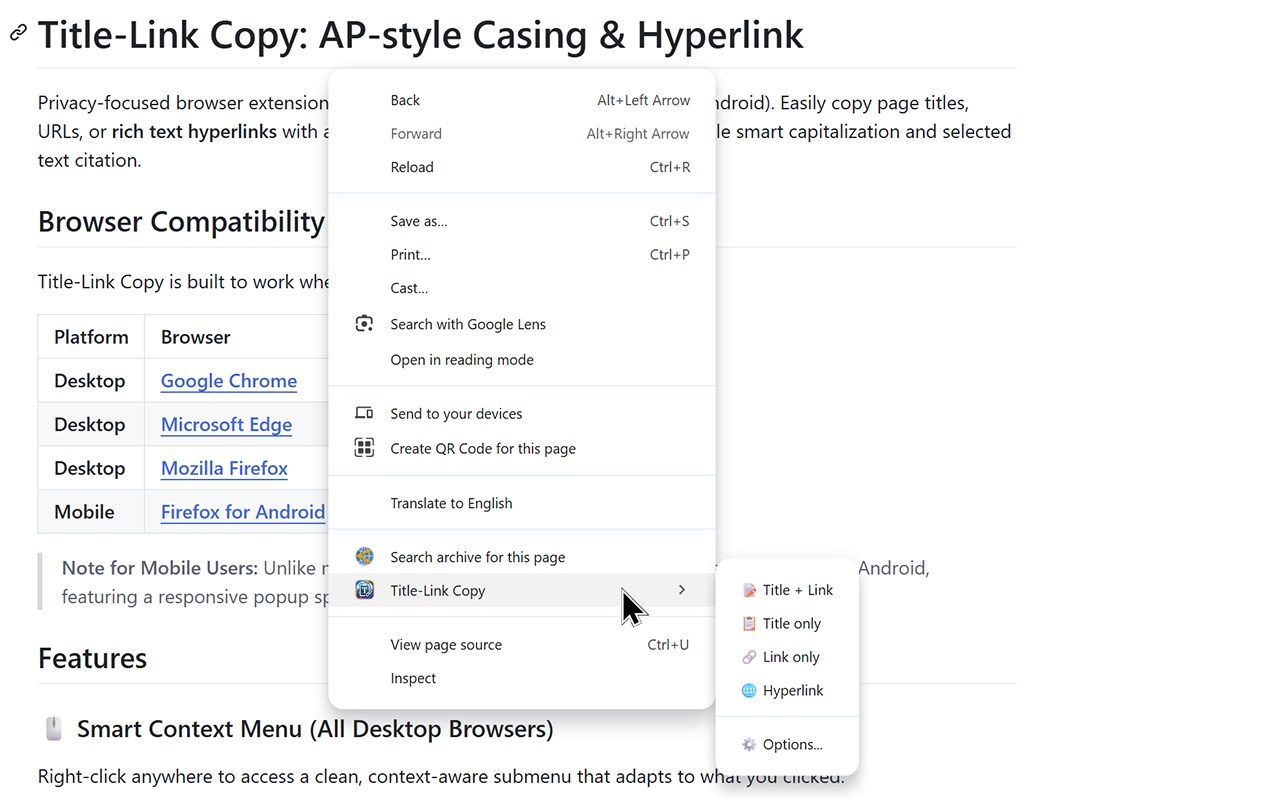Click the bold 'rich text hyperlinks' text
This screenshot has width=1280, height=800.
click(194, 131)
